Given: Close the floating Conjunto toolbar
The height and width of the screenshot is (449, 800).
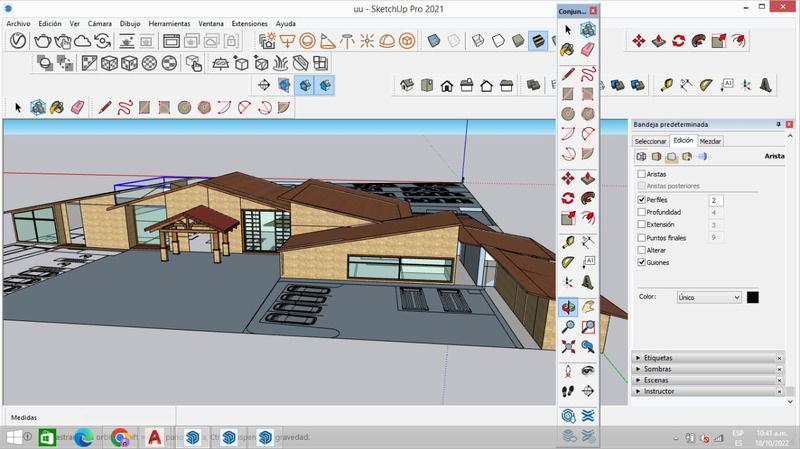Looking at the screenshot, I should [x=593, y=11].
